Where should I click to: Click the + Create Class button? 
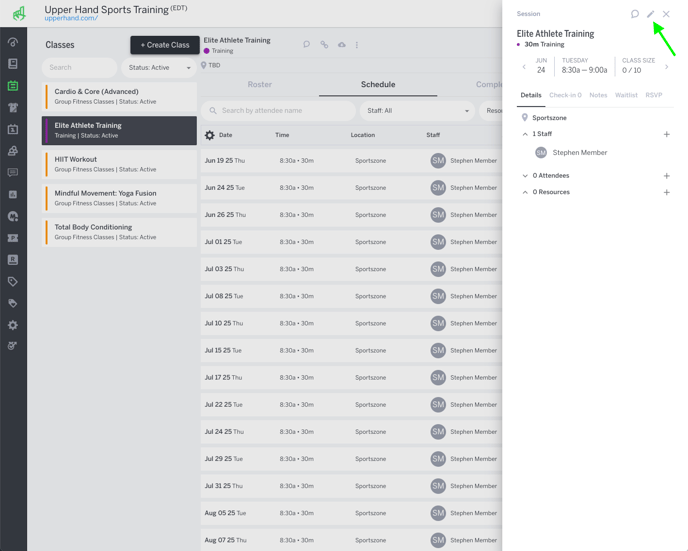click(x=165, y=45)
